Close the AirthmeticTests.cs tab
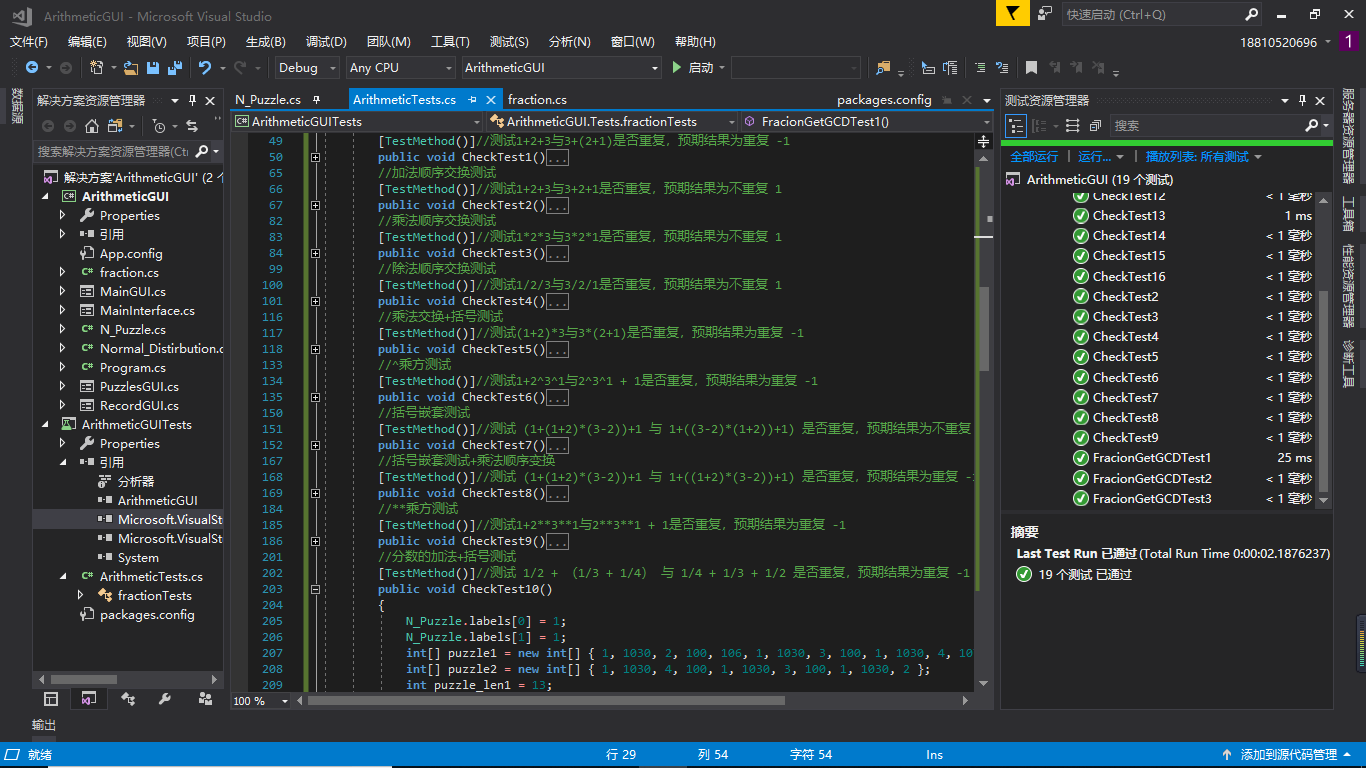The height and width of the screenshot is (768, 1366). point(491,100)
